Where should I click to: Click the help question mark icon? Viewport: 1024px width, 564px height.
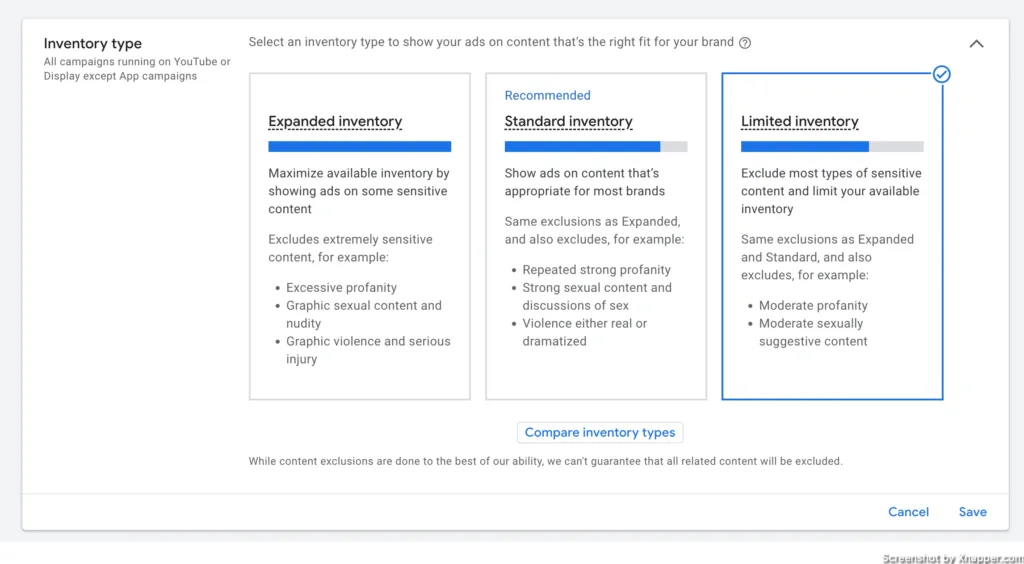pyautogui.click(x=744, y=43)
